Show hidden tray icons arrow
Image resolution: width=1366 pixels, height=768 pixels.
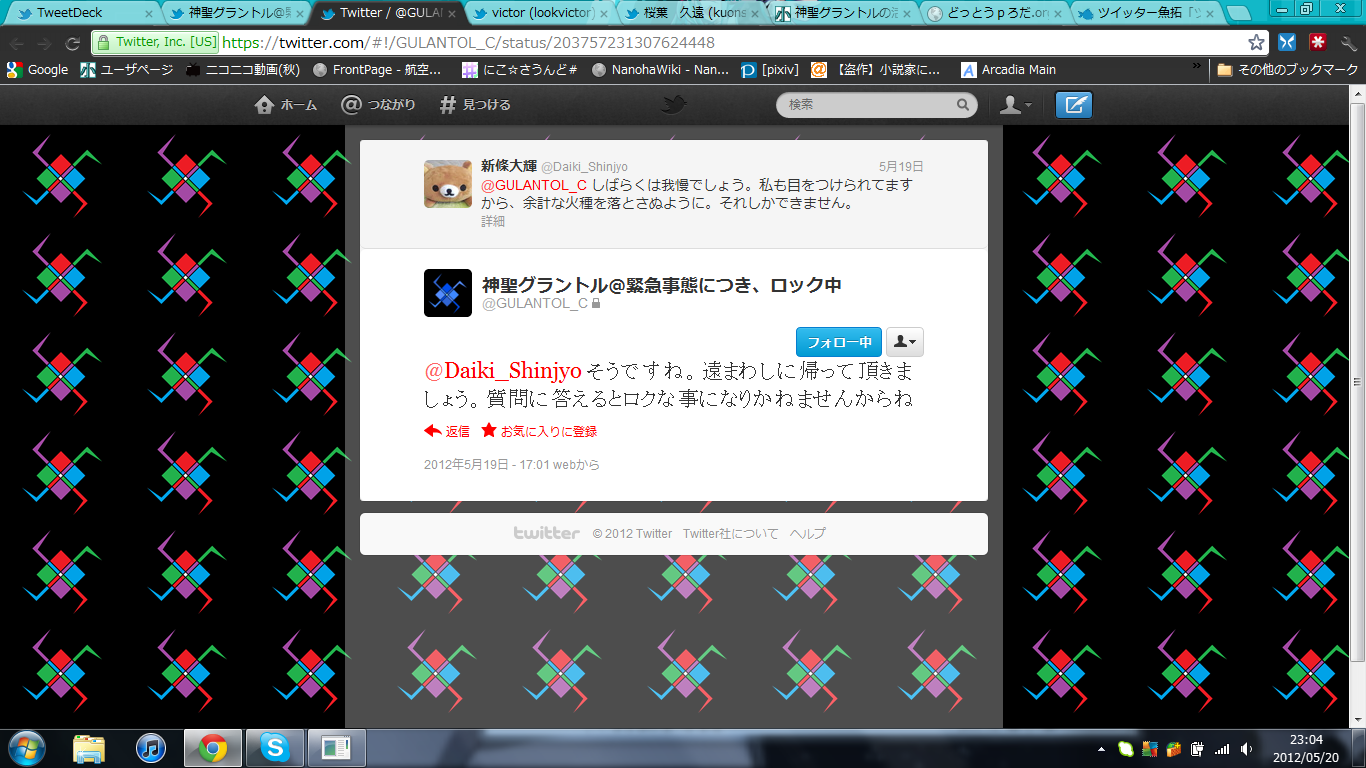1101,749
